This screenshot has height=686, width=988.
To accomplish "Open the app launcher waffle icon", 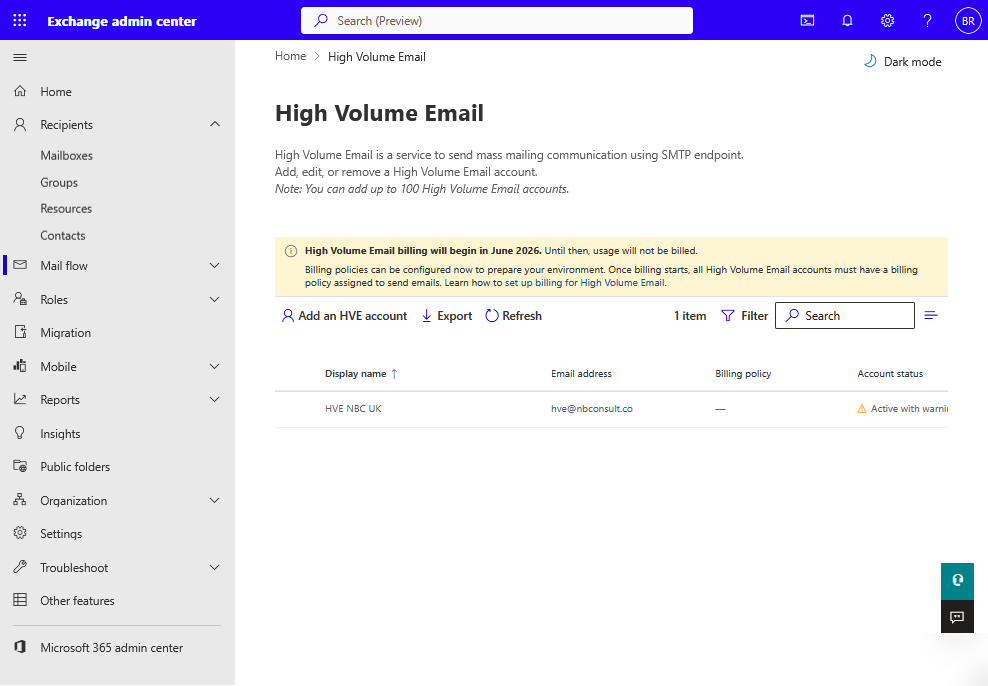I will pyautogui.click(x=20, y=21).
